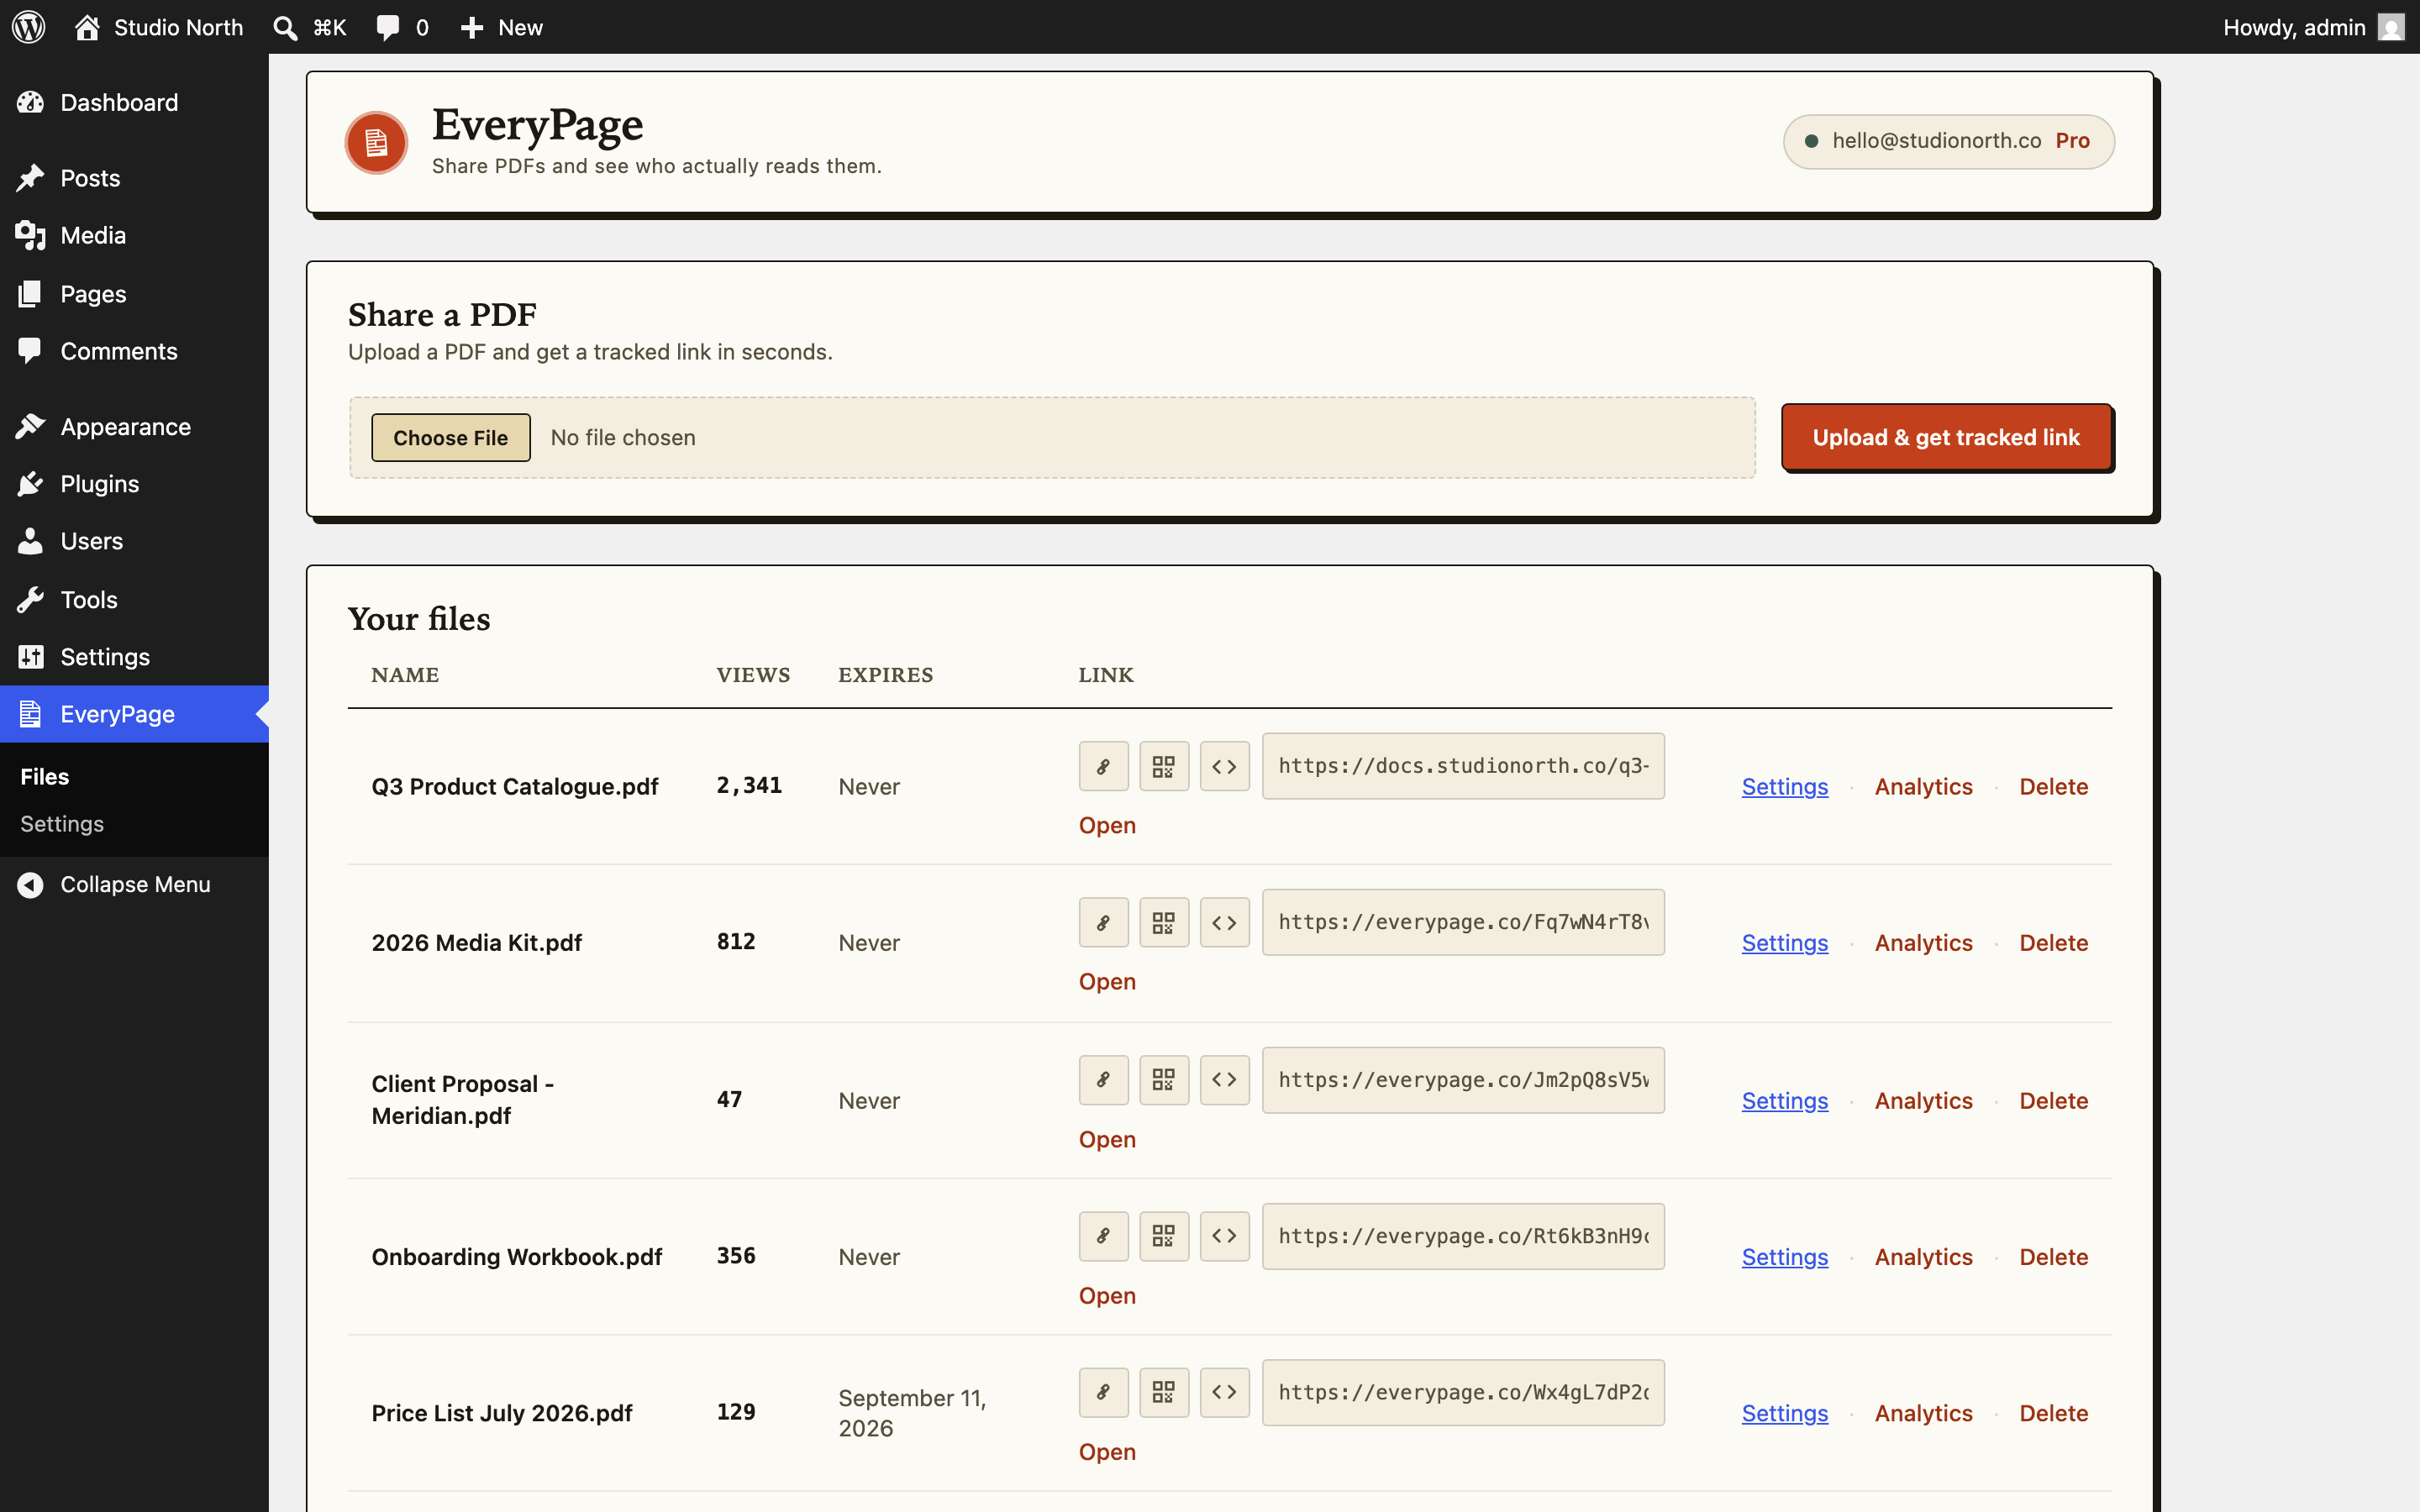View Analytics for 2026 Media Kit.pdf
Viewport: 2420px width, 1512px height.
click(x=1923, y=943)
